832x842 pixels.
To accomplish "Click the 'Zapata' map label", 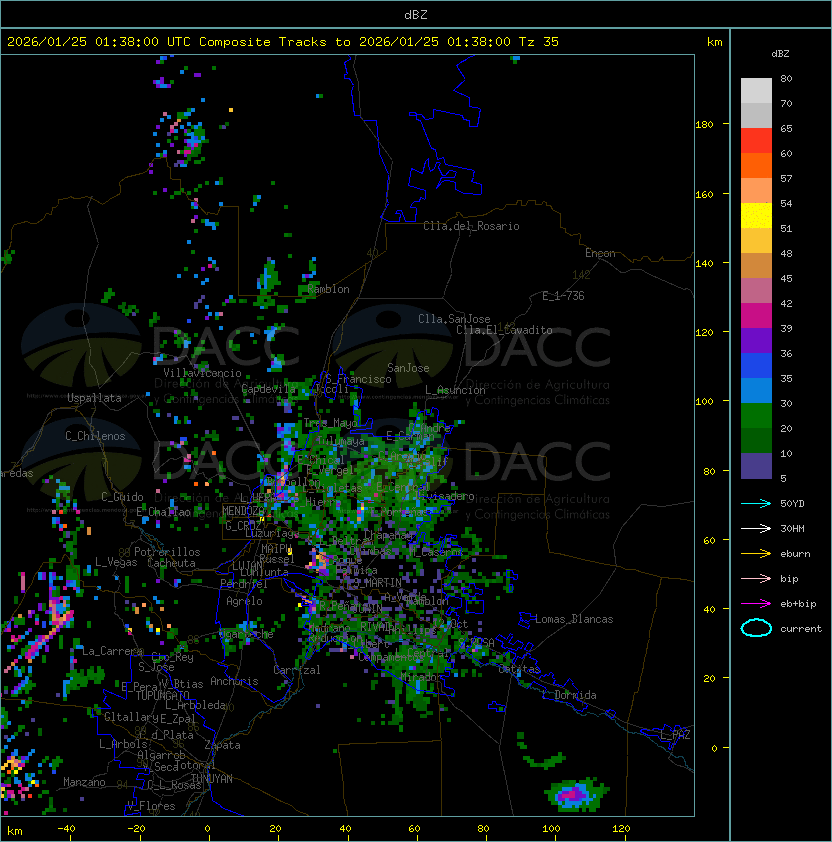I will [222, 745].
